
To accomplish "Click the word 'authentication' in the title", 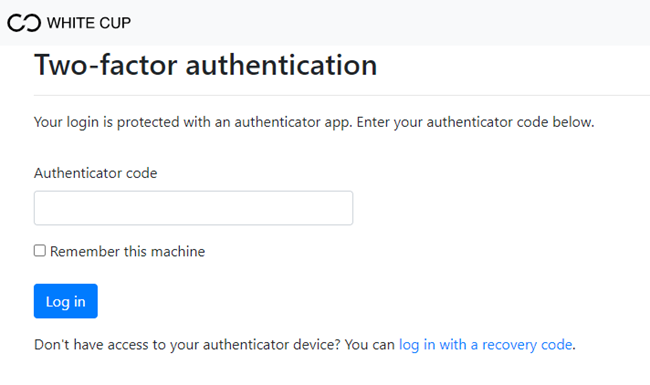I will pos(281,65).
